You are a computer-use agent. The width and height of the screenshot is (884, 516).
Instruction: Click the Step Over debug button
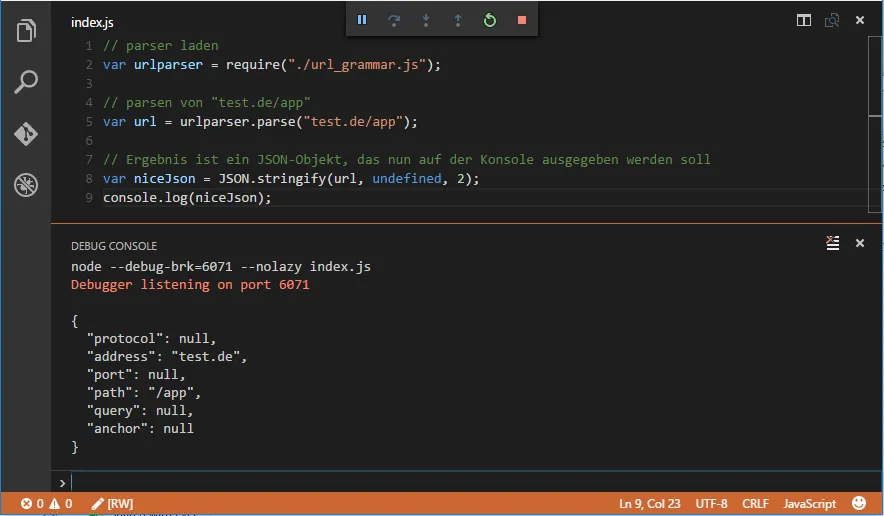point(394,20)
